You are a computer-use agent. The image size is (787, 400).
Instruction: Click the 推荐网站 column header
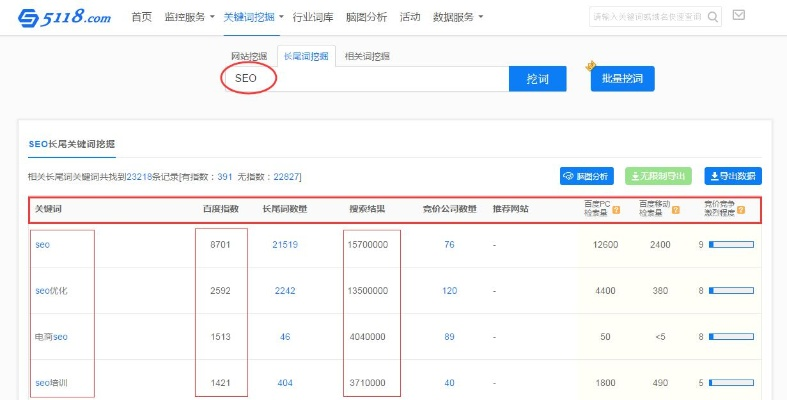[x=510, y=209]
